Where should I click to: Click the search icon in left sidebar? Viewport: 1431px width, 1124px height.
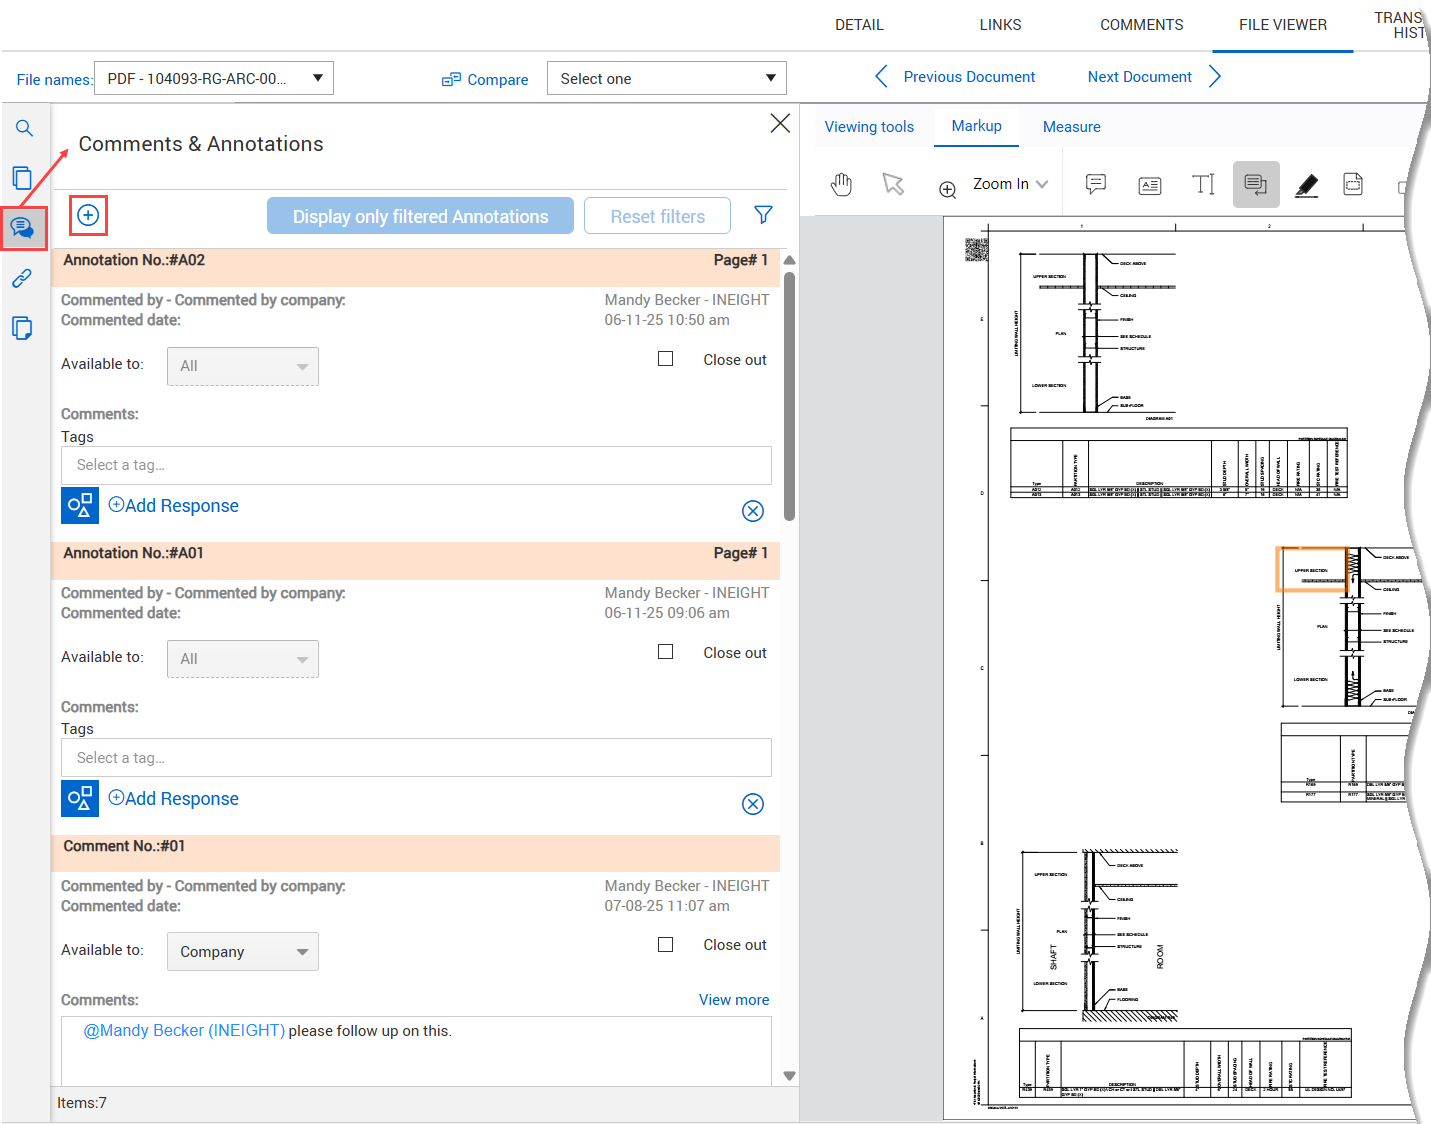(x=24, y=128)
